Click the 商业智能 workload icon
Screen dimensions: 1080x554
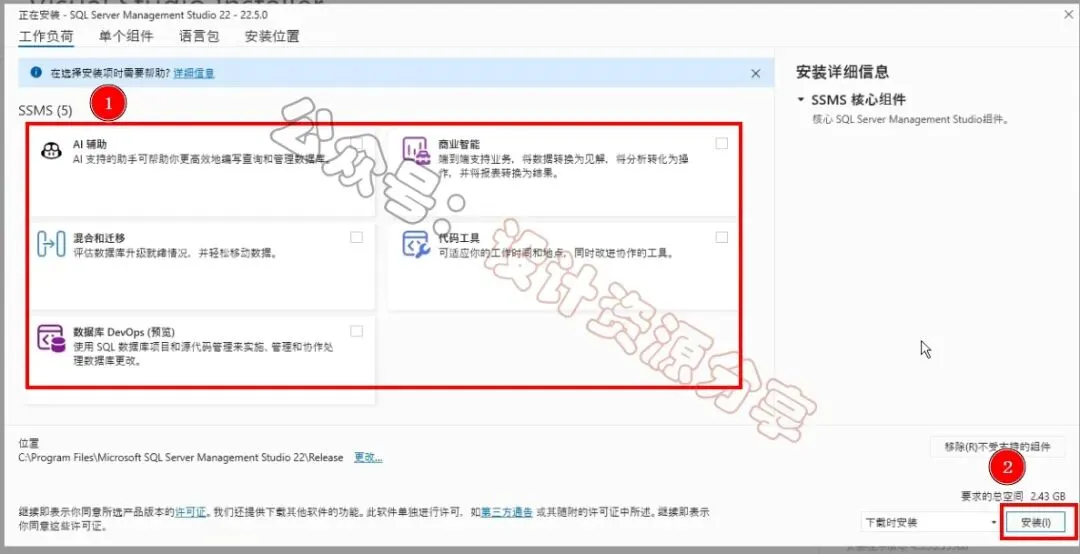[416, 151]
